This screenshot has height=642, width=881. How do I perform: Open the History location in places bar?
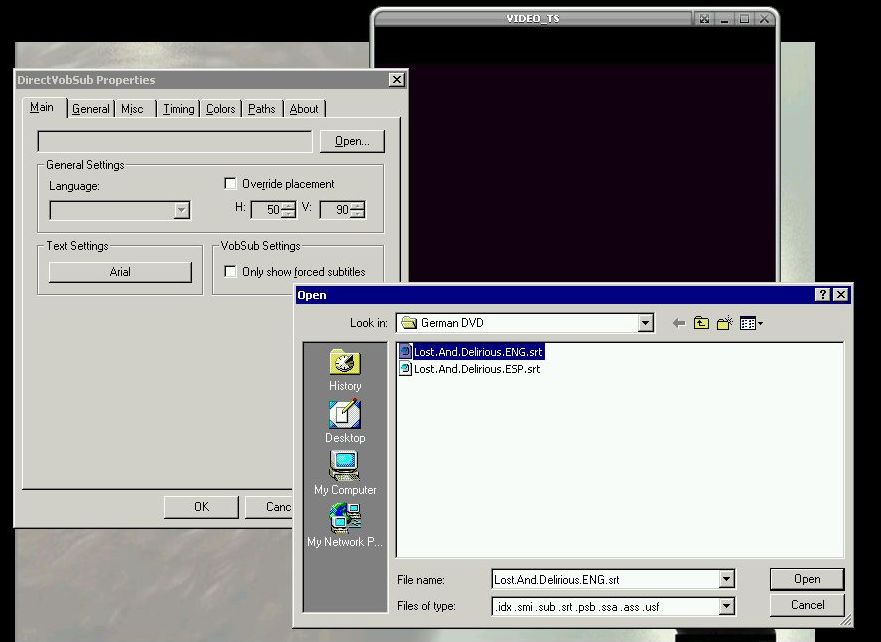[344, 369]
